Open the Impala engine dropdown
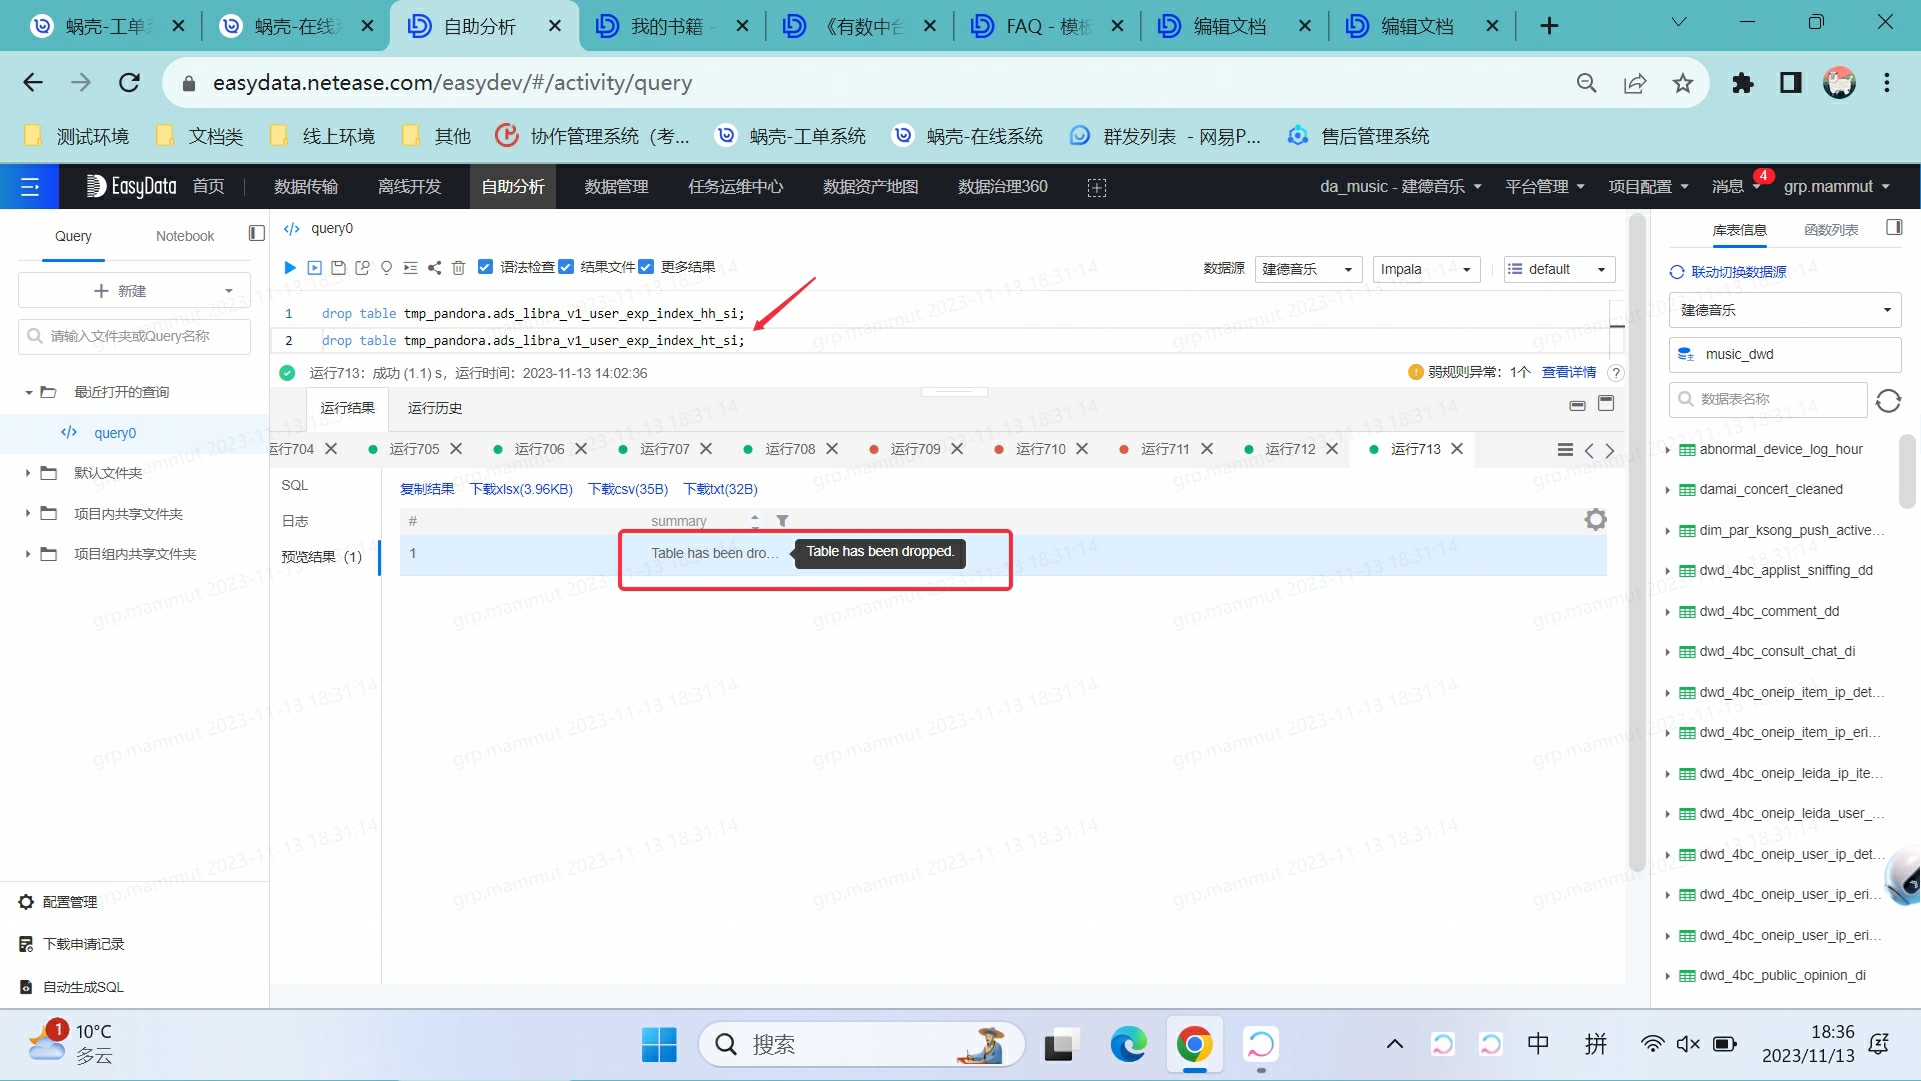The image size is (1921, 1081). pos(1425,269)
